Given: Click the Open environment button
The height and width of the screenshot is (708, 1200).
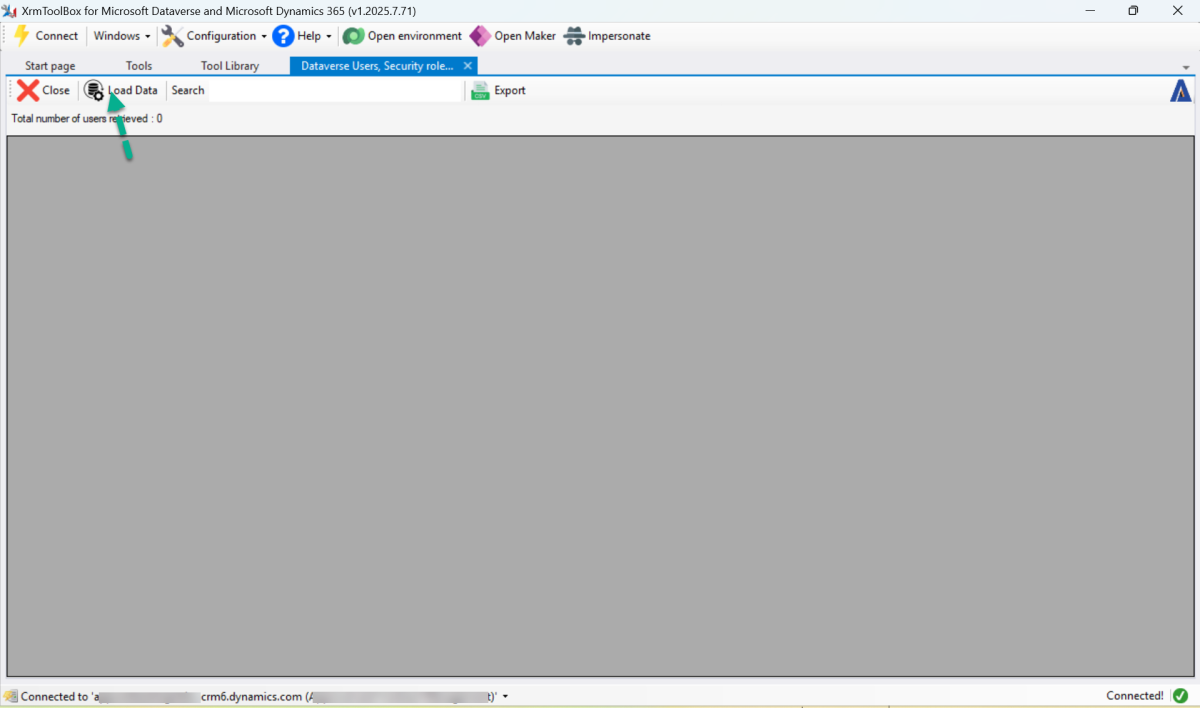Looking at the screenshot, I should [x=402, y=36].
